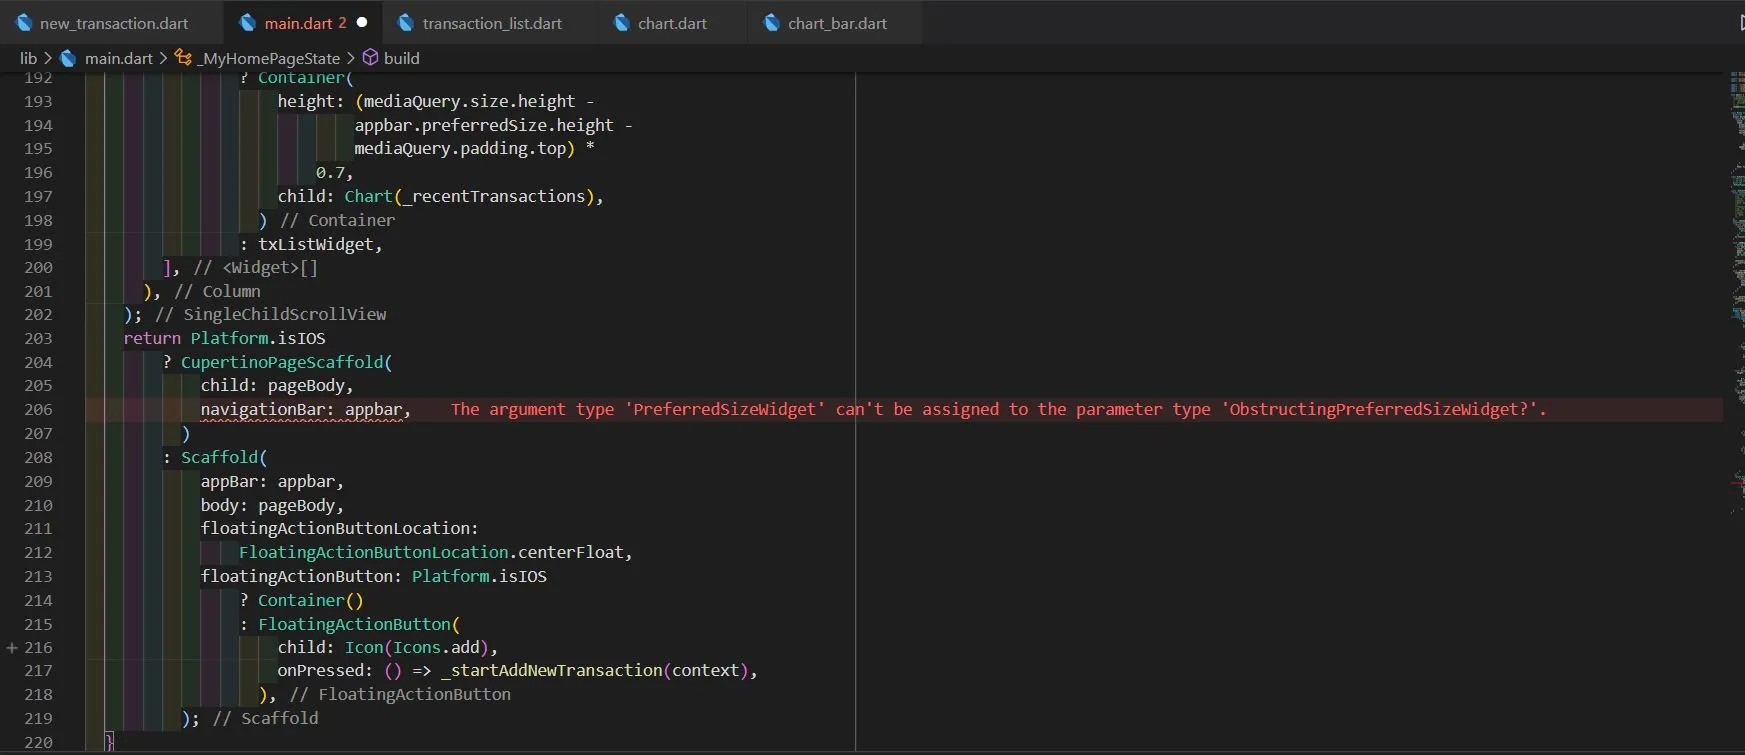Image resolution: width=1745 pixels, height=755 pixels.
Task: Click 'child: pageBody,' on line 205
Action: click(277, 385)
